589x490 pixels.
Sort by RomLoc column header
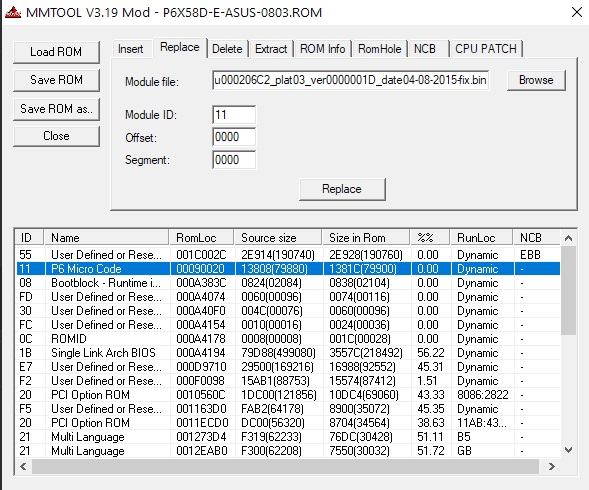[201, 237]
